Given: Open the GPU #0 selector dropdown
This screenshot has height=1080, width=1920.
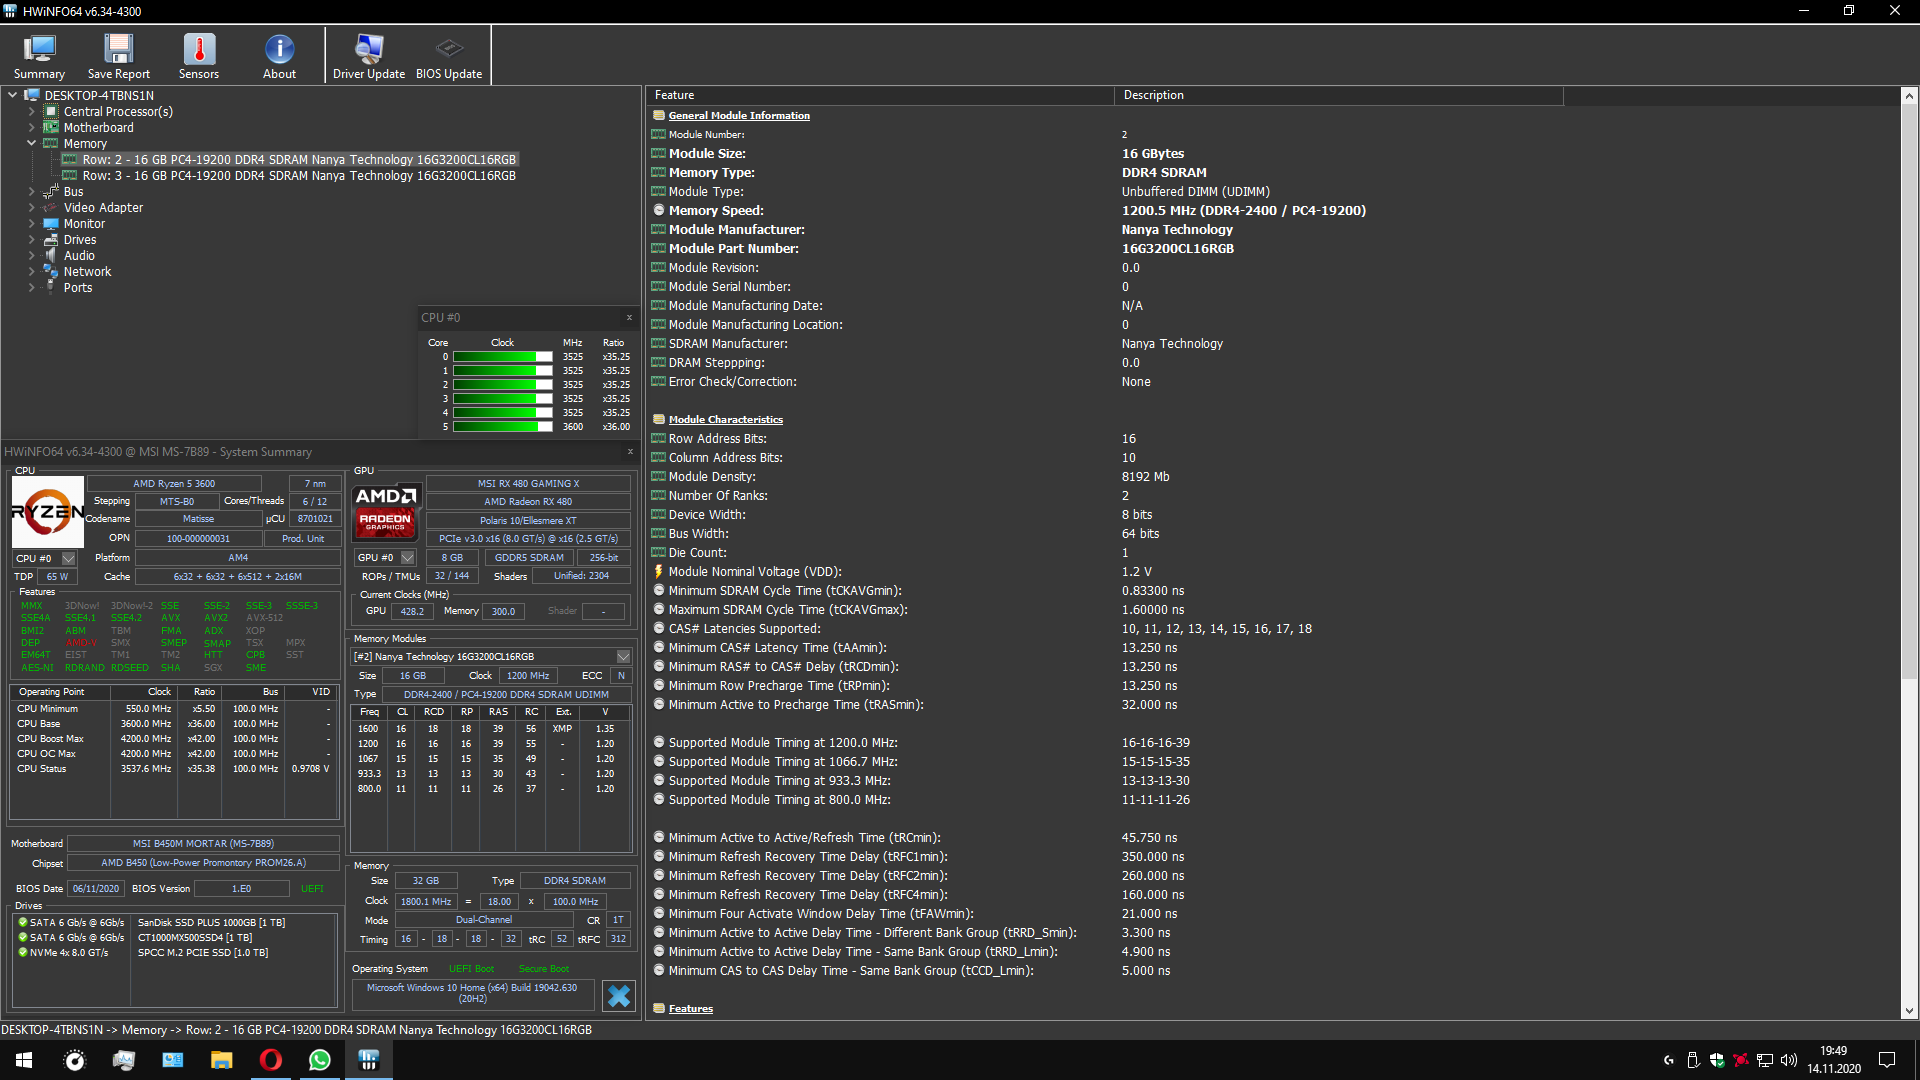Looking at the screenshot, I should tap(408, 557).
